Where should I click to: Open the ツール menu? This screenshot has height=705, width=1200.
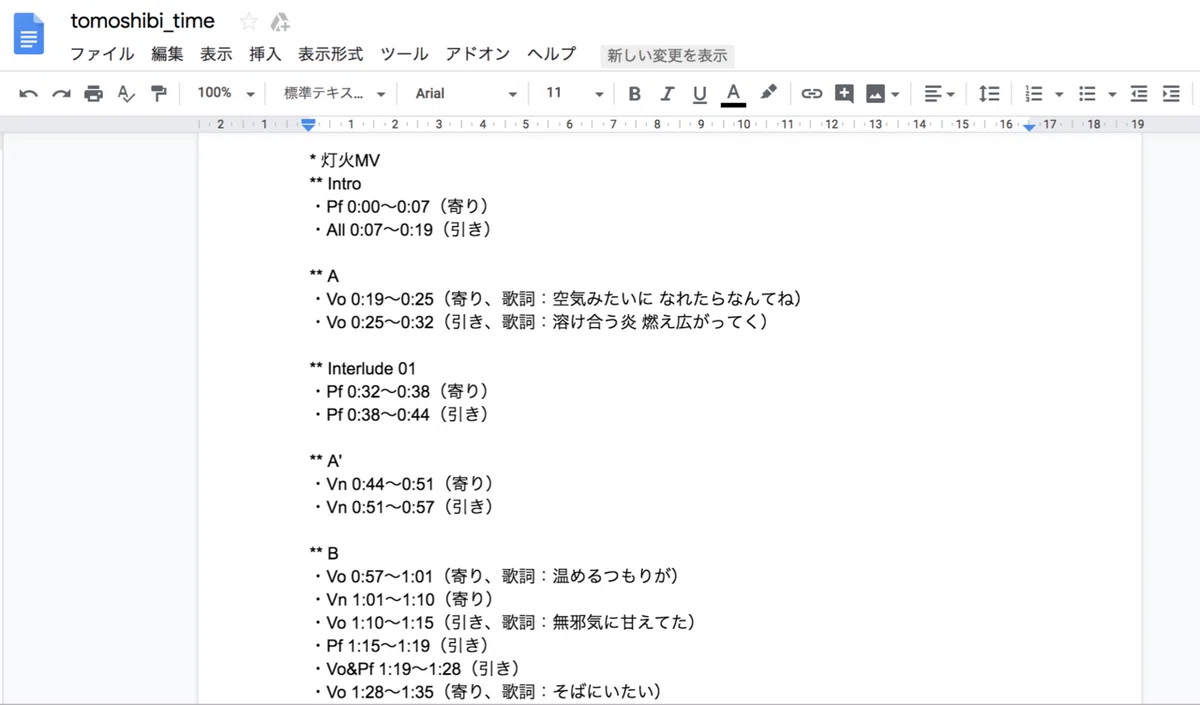coord(404,54)
